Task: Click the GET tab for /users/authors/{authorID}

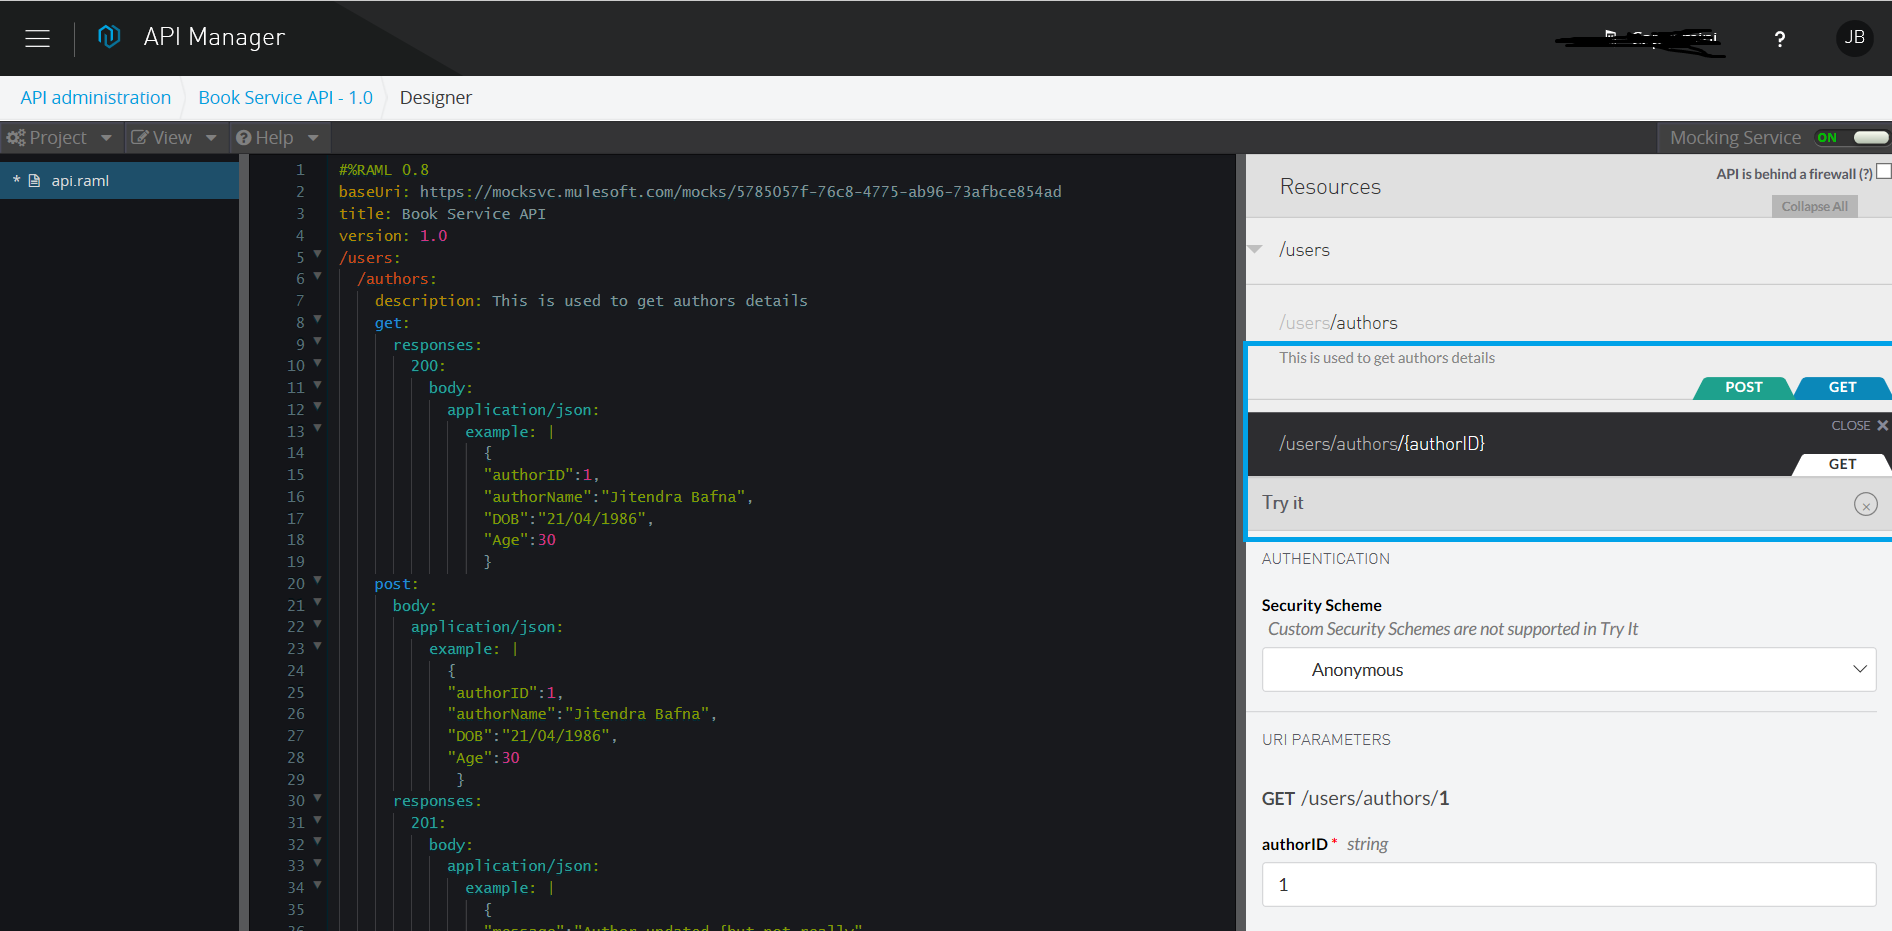Action: (x=1842, y=464)
